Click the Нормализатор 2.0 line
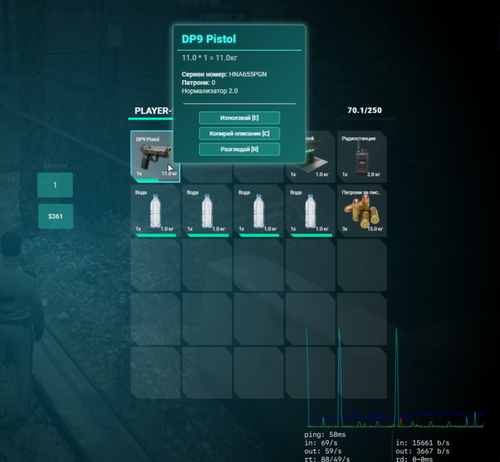 210,91
